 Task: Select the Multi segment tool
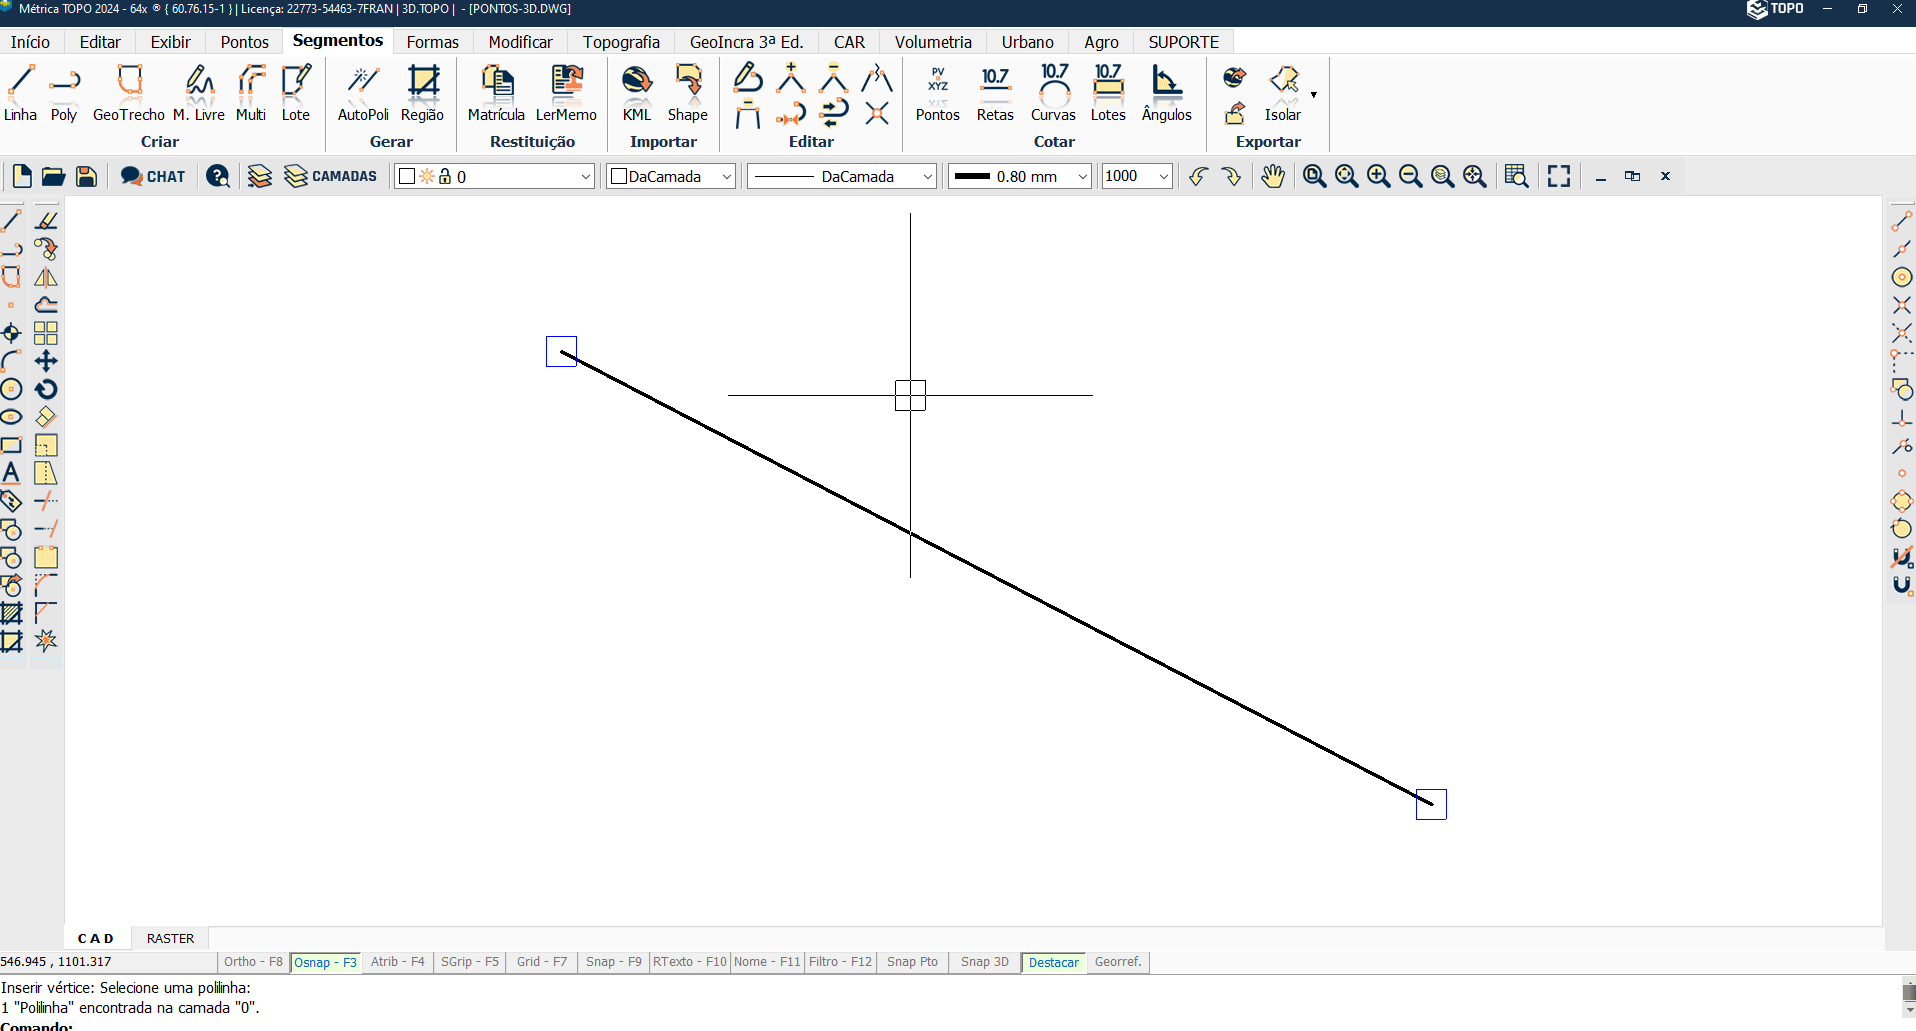tap(251, 93)
